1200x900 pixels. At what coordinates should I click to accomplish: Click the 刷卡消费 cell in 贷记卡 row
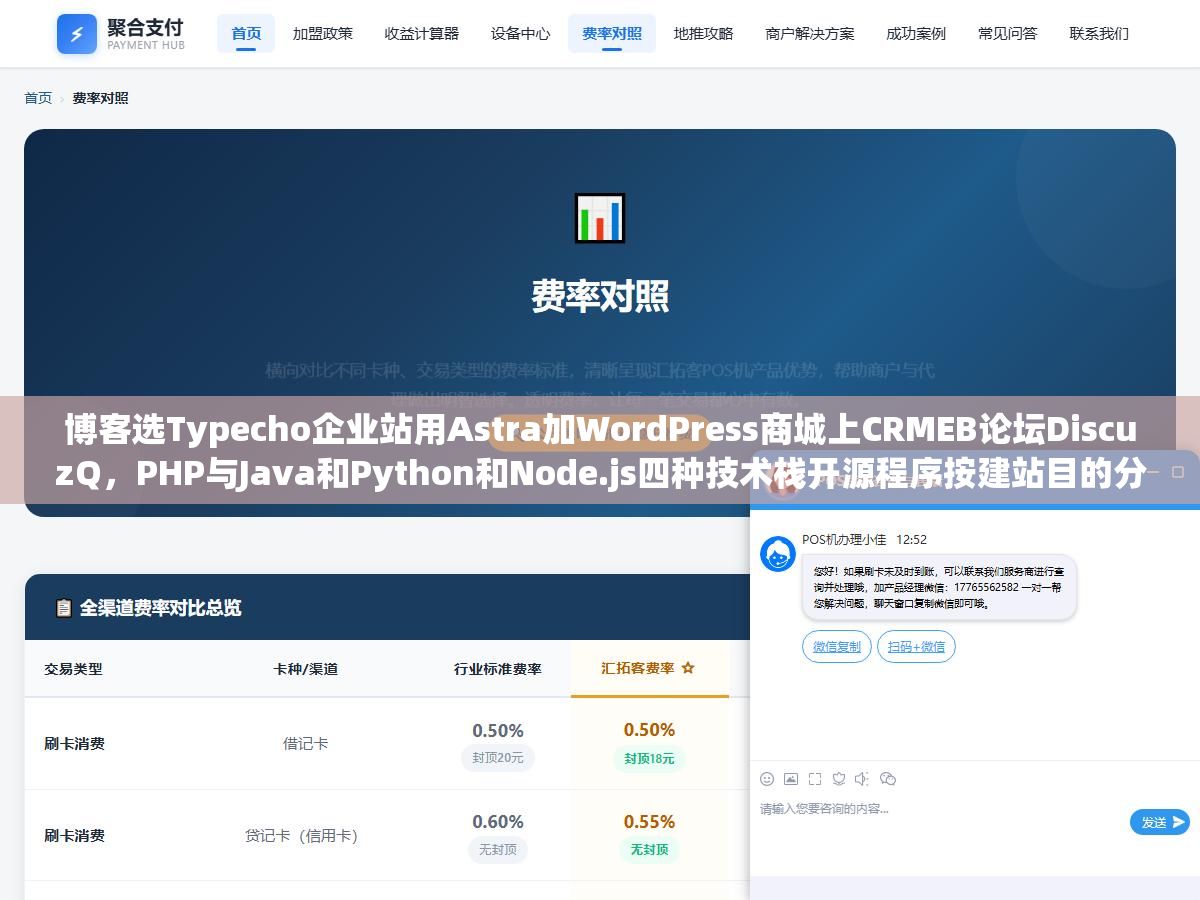point(74,835)
